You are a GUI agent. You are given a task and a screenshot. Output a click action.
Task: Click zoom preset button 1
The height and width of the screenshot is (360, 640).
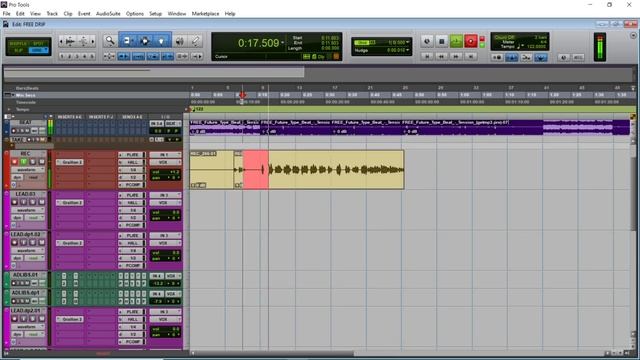(63, 56)
